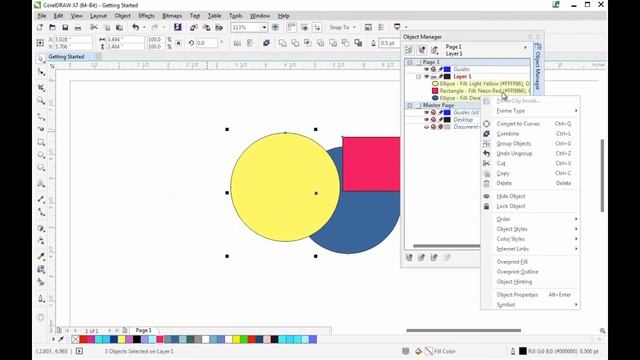The width and height of the screenshot is (640, 360).
Task: Click the Weld shaping icon in property bar
Action: (282, 43)
